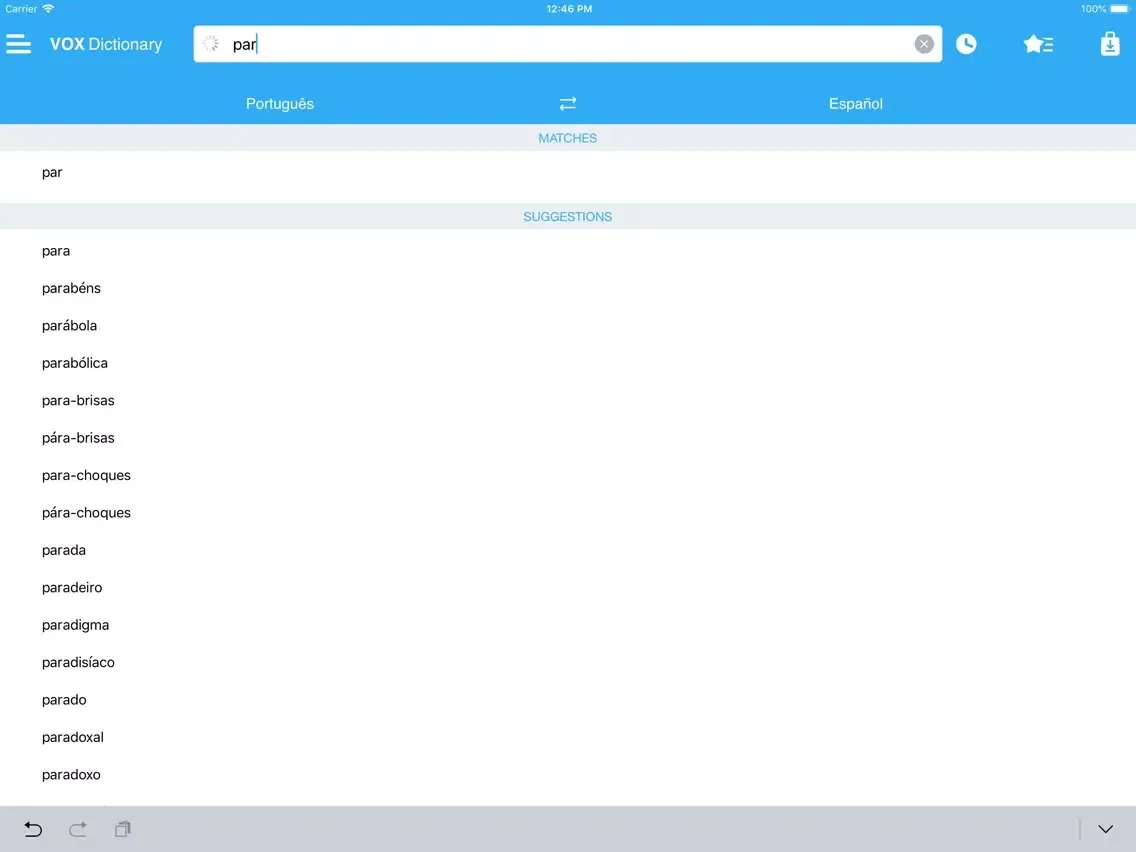The height and width of the screenshot is (852, 1136).
Task: Clear the search field text
Action: [x=924, y=44]
